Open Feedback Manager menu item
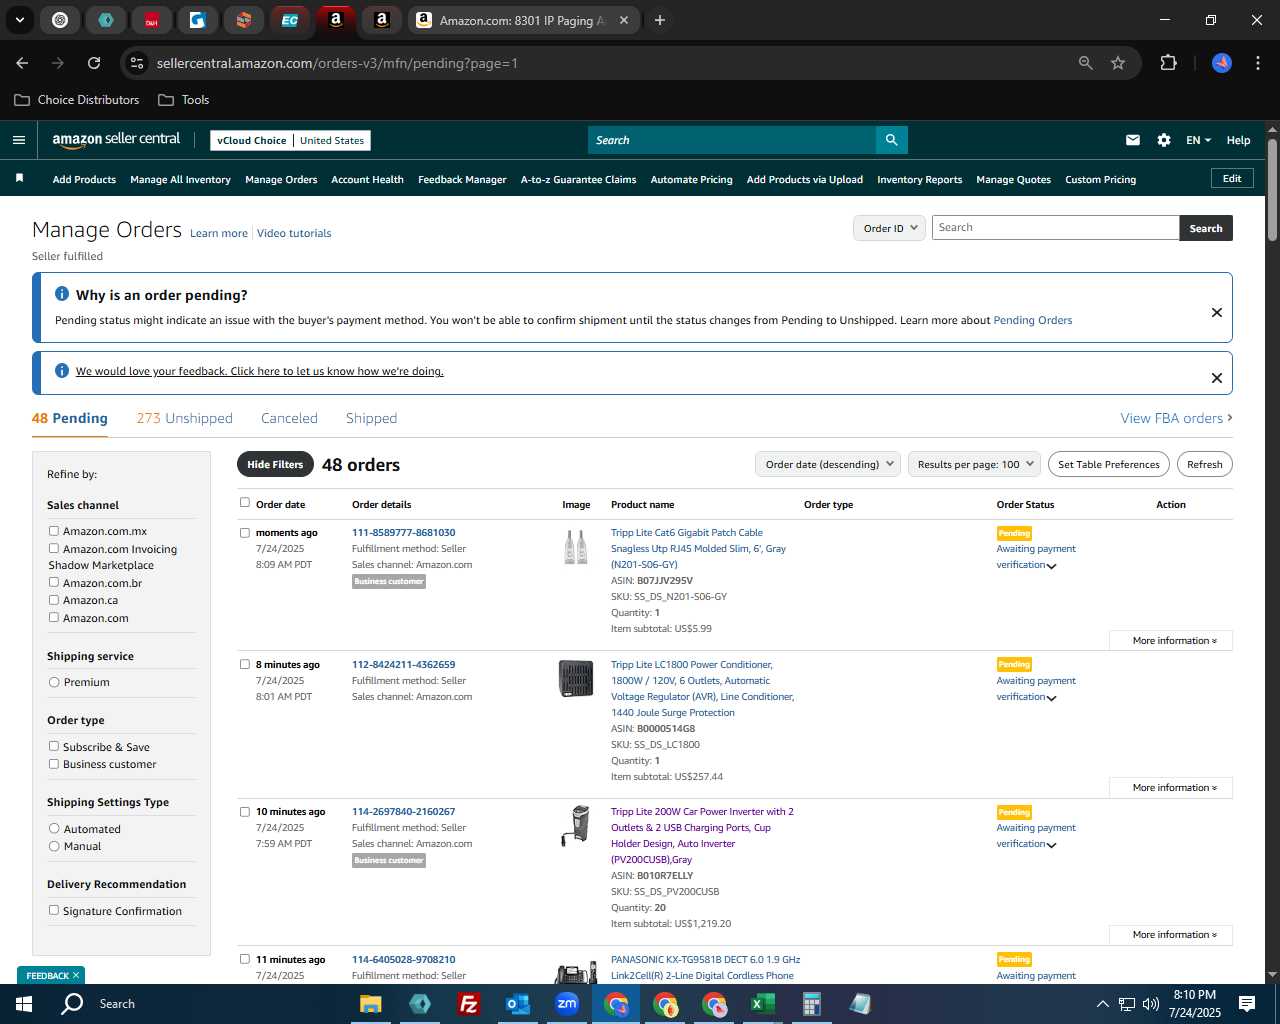The image size is (1280, 1024). (462, 179)
